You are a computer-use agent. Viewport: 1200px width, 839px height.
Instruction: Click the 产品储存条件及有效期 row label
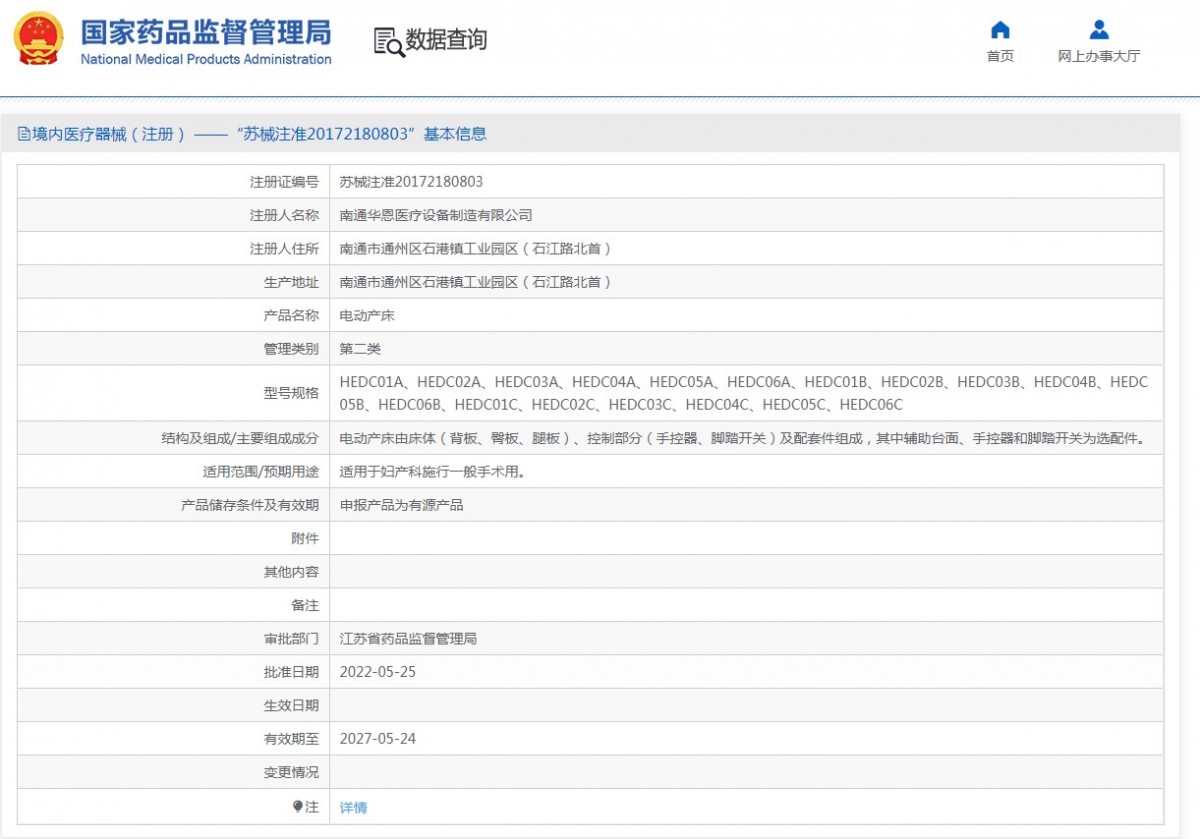click(250, 505)
